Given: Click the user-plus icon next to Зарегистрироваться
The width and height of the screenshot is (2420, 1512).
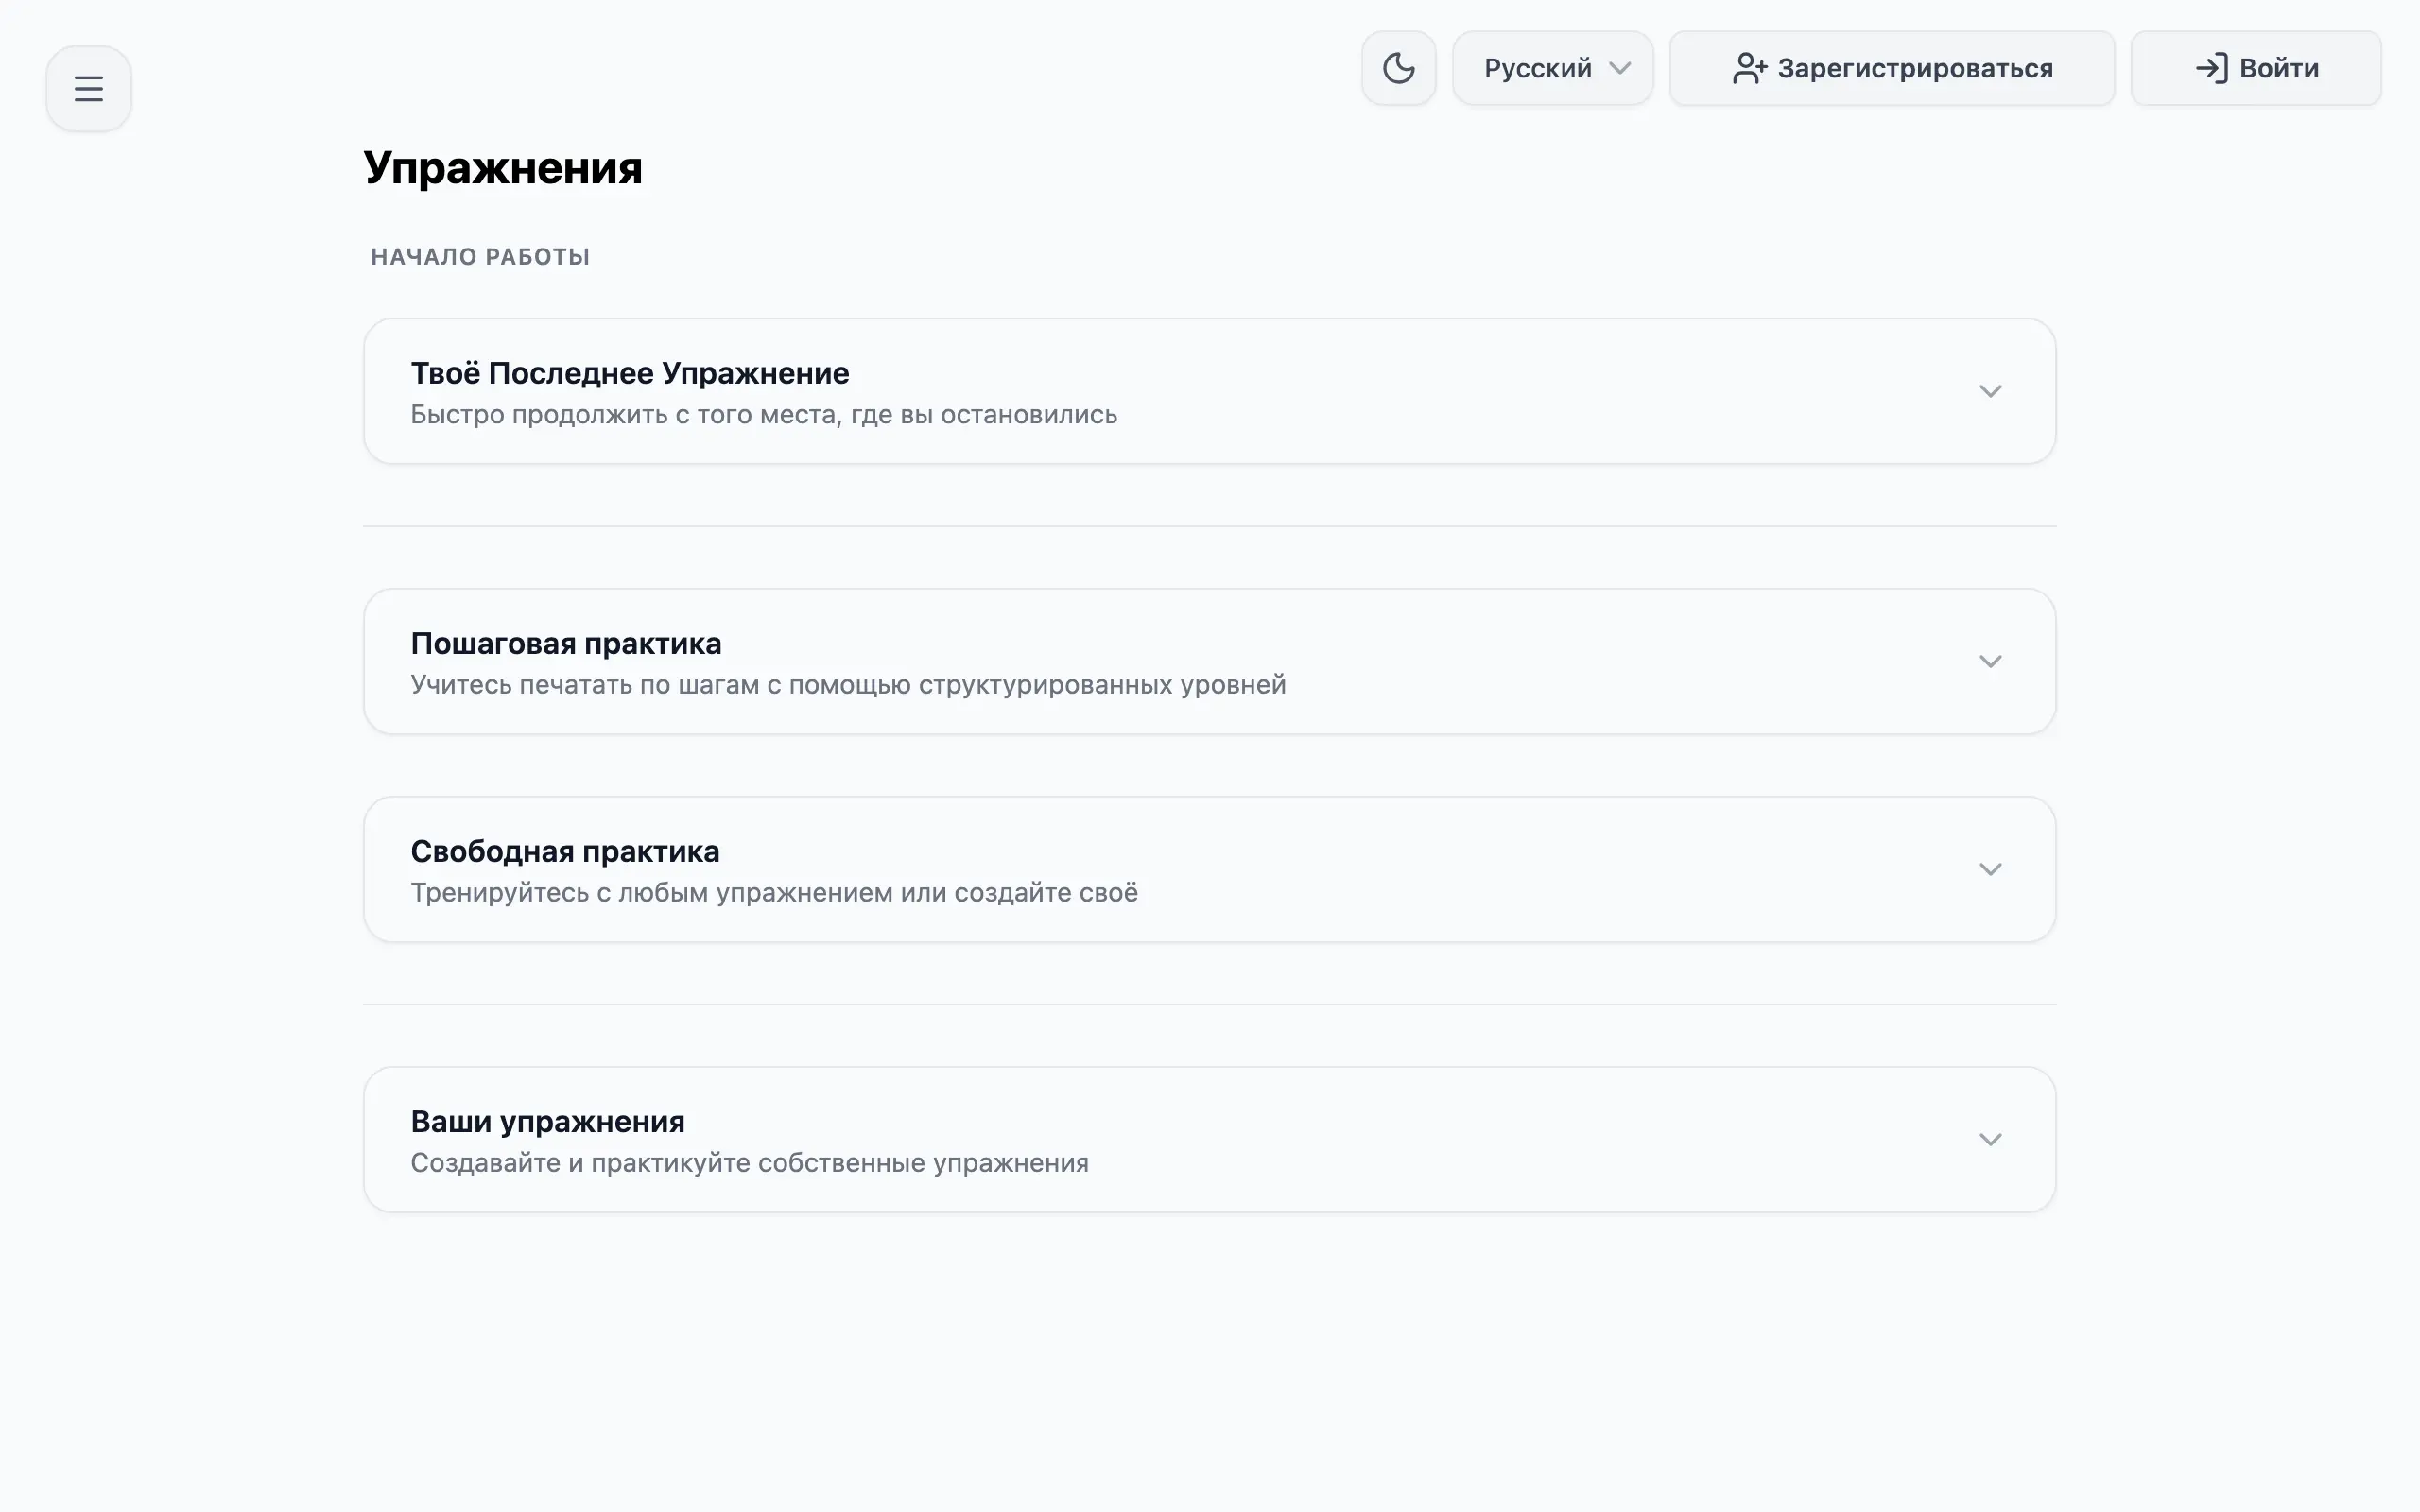Looking at the screenshot, I should 1750,68.
